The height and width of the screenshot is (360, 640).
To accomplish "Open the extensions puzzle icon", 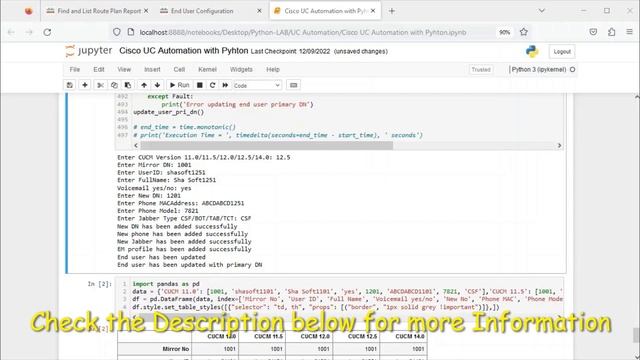I will click(x=611, y=32).
